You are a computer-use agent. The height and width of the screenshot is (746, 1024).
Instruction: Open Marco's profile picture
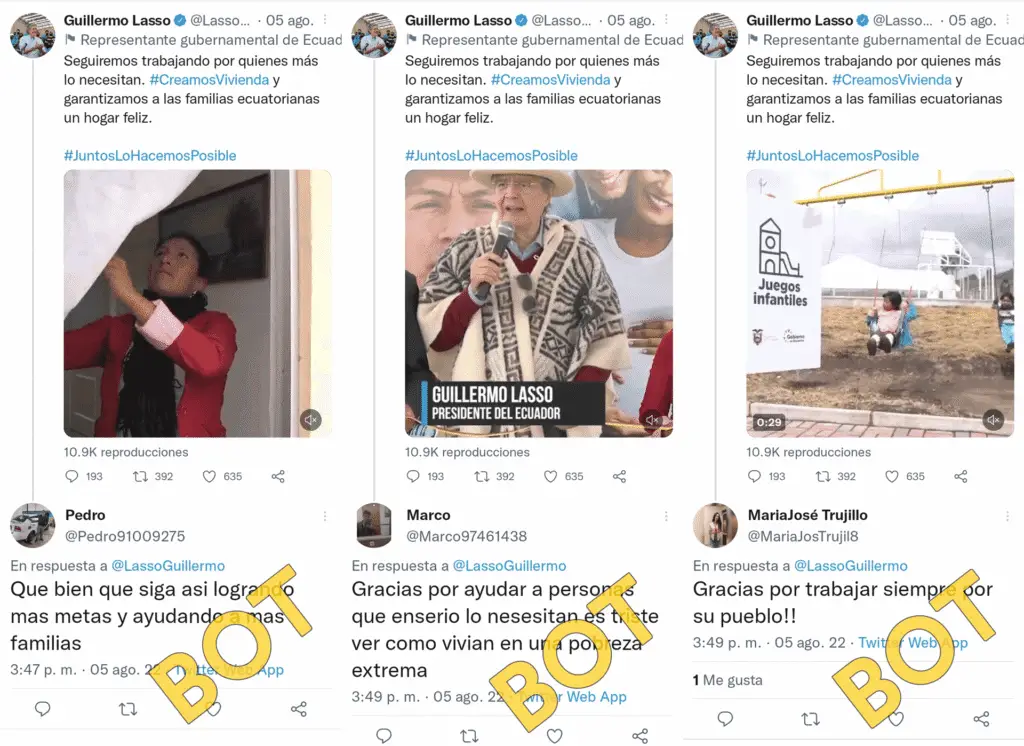(x=374, y=525)
